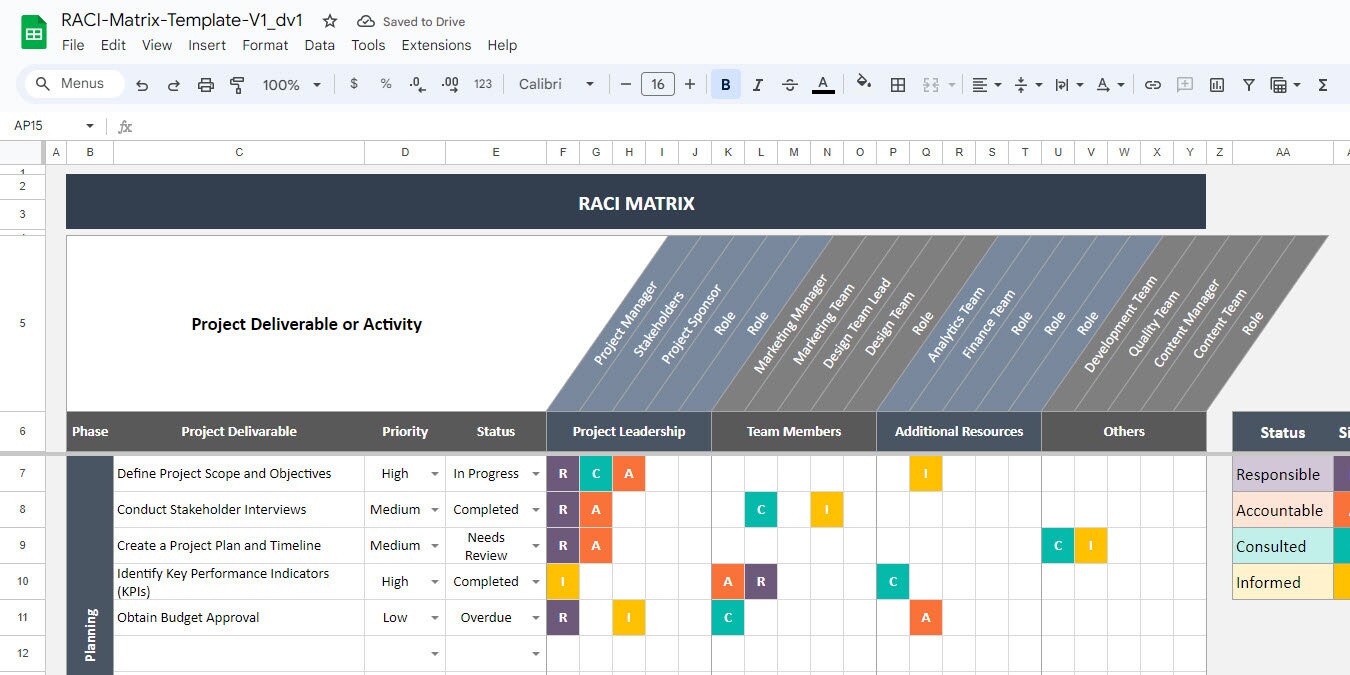Enable italic formatting
The image size is (1350, 675).
(x=757, y=84)
